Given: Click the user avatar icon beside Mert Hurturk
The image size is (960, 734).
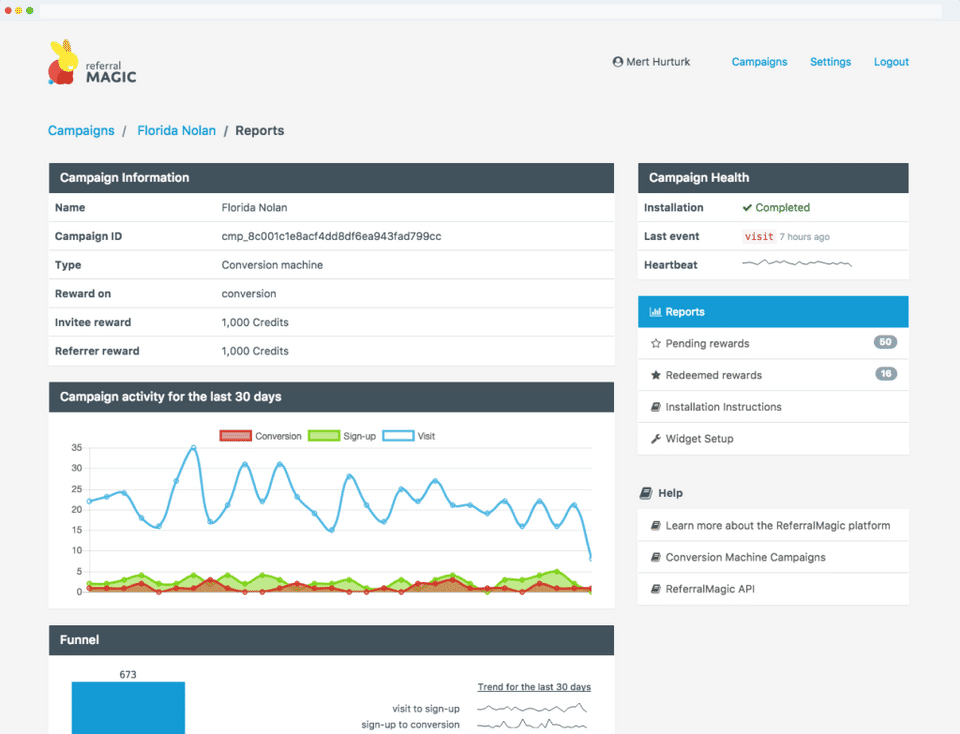Looking at the screenshot, I should tap(618, 62).
